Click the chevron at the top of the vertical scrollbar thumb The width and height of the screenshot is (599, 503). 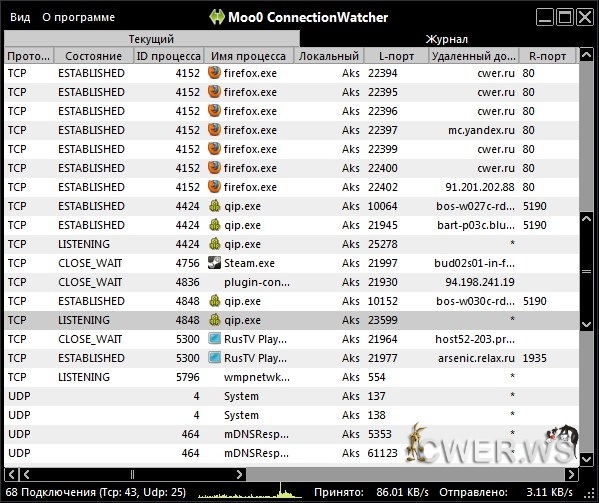point(586,219)
